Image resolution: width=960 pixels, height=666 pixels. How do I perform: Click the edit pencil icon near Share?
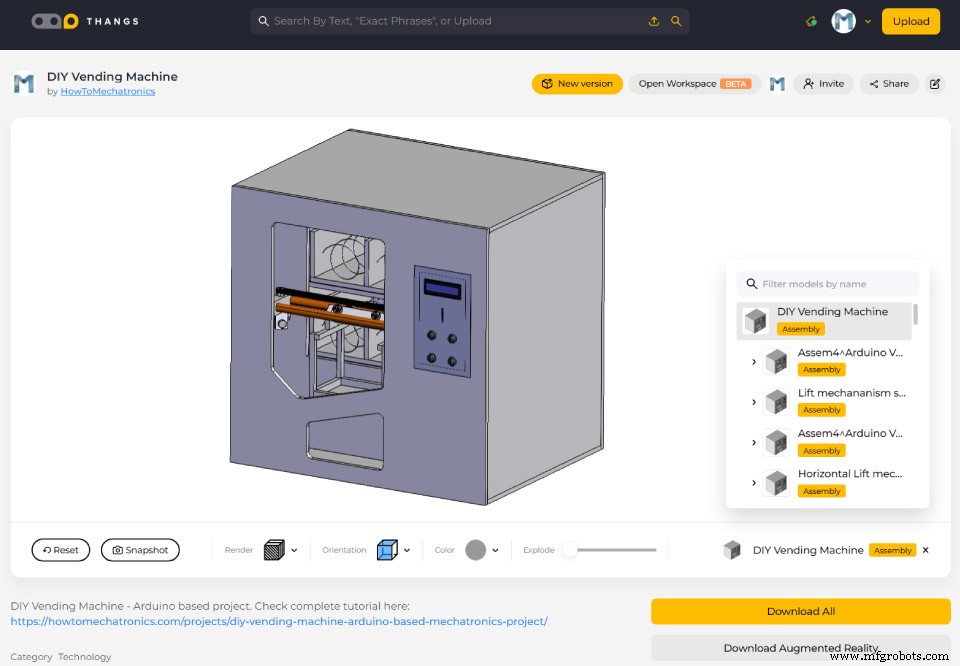(x=935, y=83)
